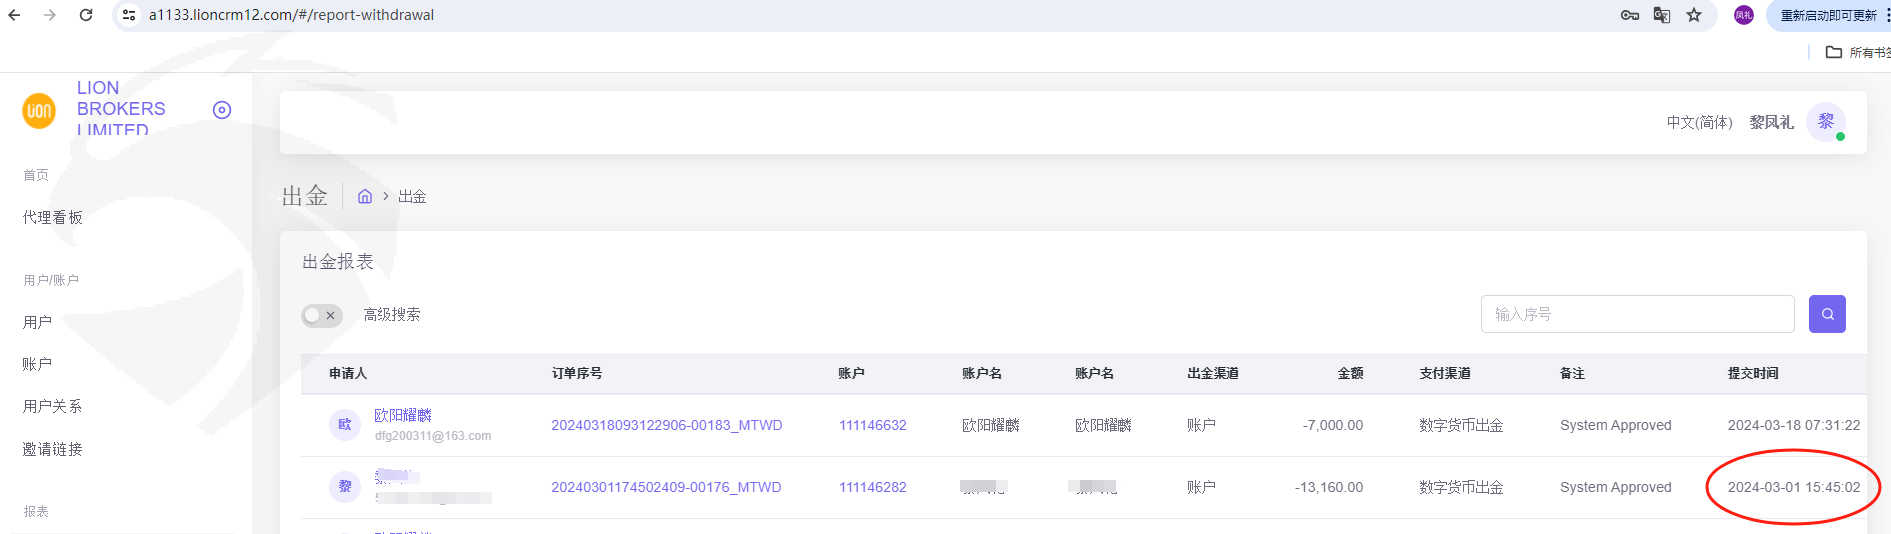Screen dimensions: 1891x534
Task: Click the user avatar in top right
Action: click(x=1826, y=122)
